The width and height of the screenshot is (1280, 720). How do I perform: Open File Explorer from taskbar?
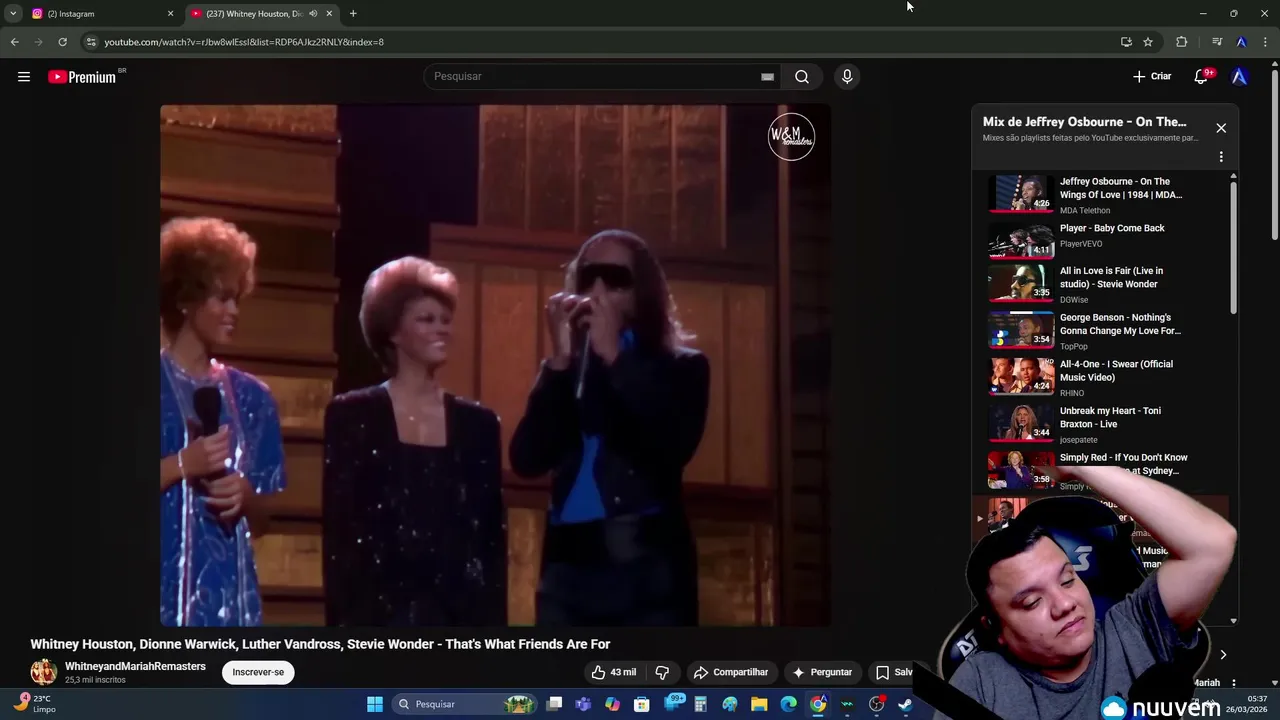pyautogui.click(x=759, y=704)
